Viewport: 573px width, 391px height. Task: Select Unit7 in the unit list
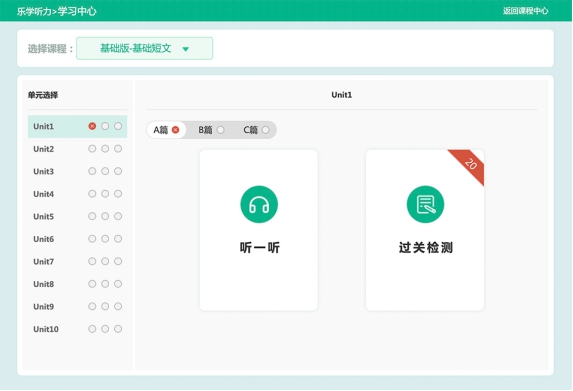click(x=77, y=262)
